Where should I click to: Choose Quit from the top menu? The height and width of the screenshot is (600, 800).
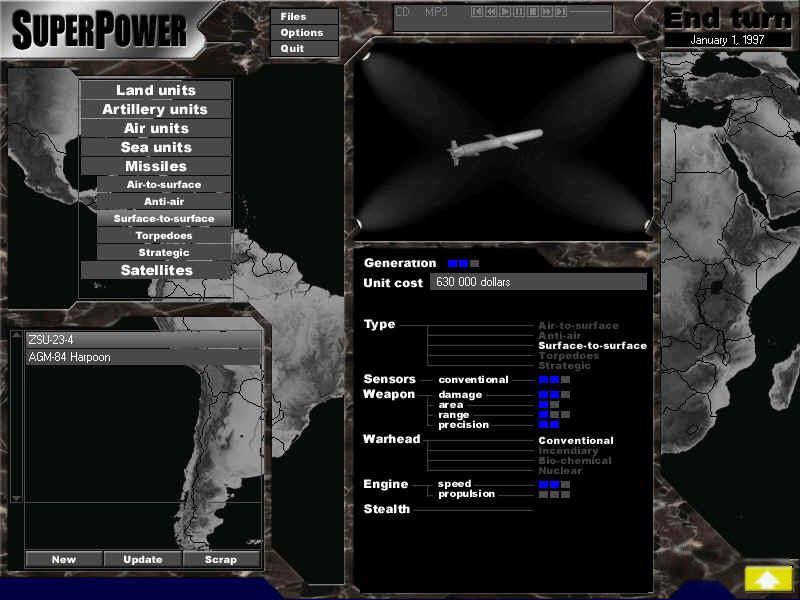point(304,48)
